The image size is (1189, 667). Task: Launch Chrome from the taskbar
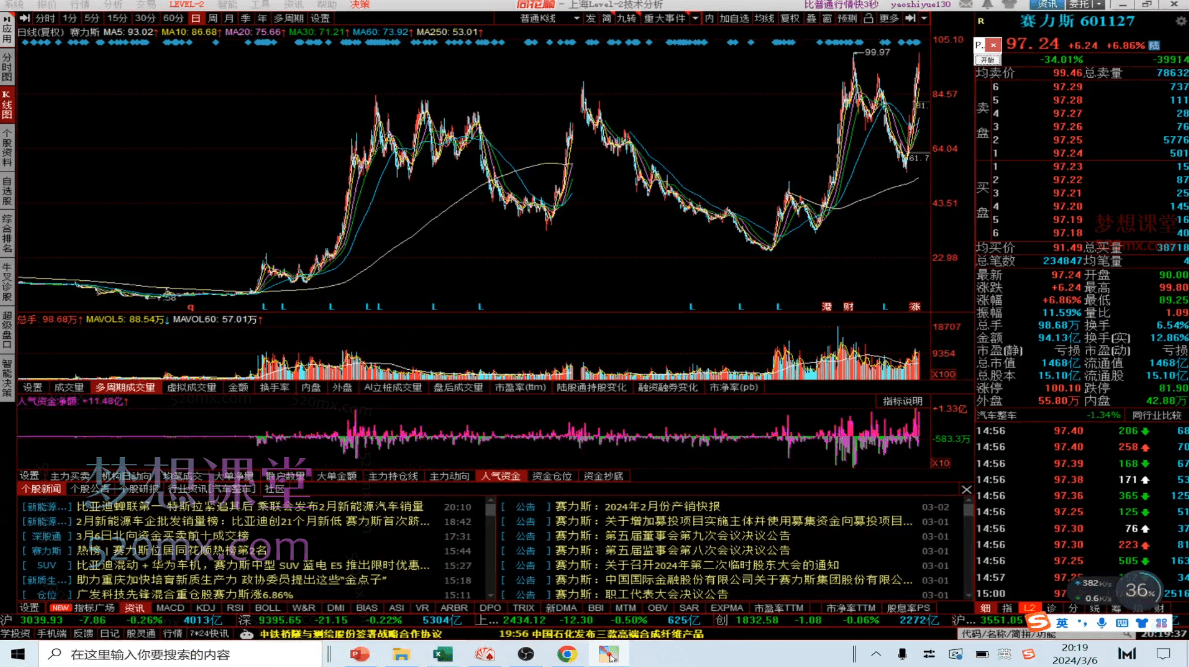tap(566, 655)
